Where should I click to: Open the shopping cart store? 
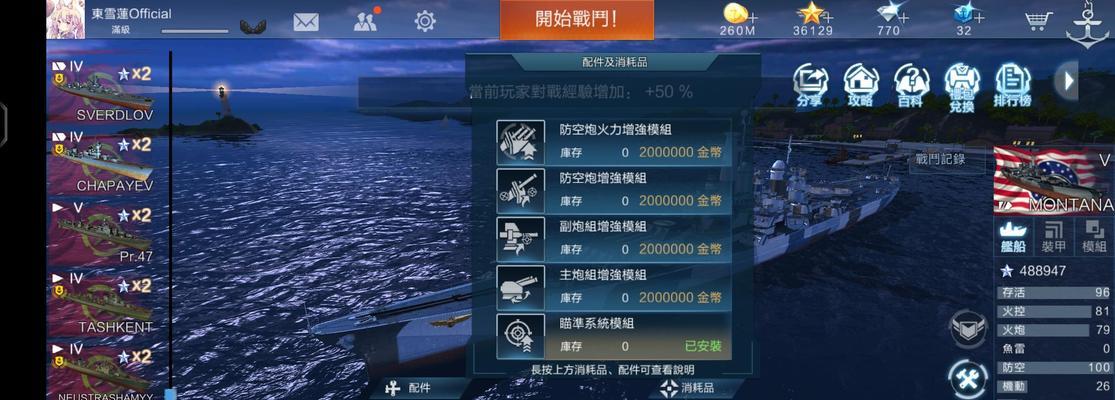pyautogui.click(x=1038, y=21)
